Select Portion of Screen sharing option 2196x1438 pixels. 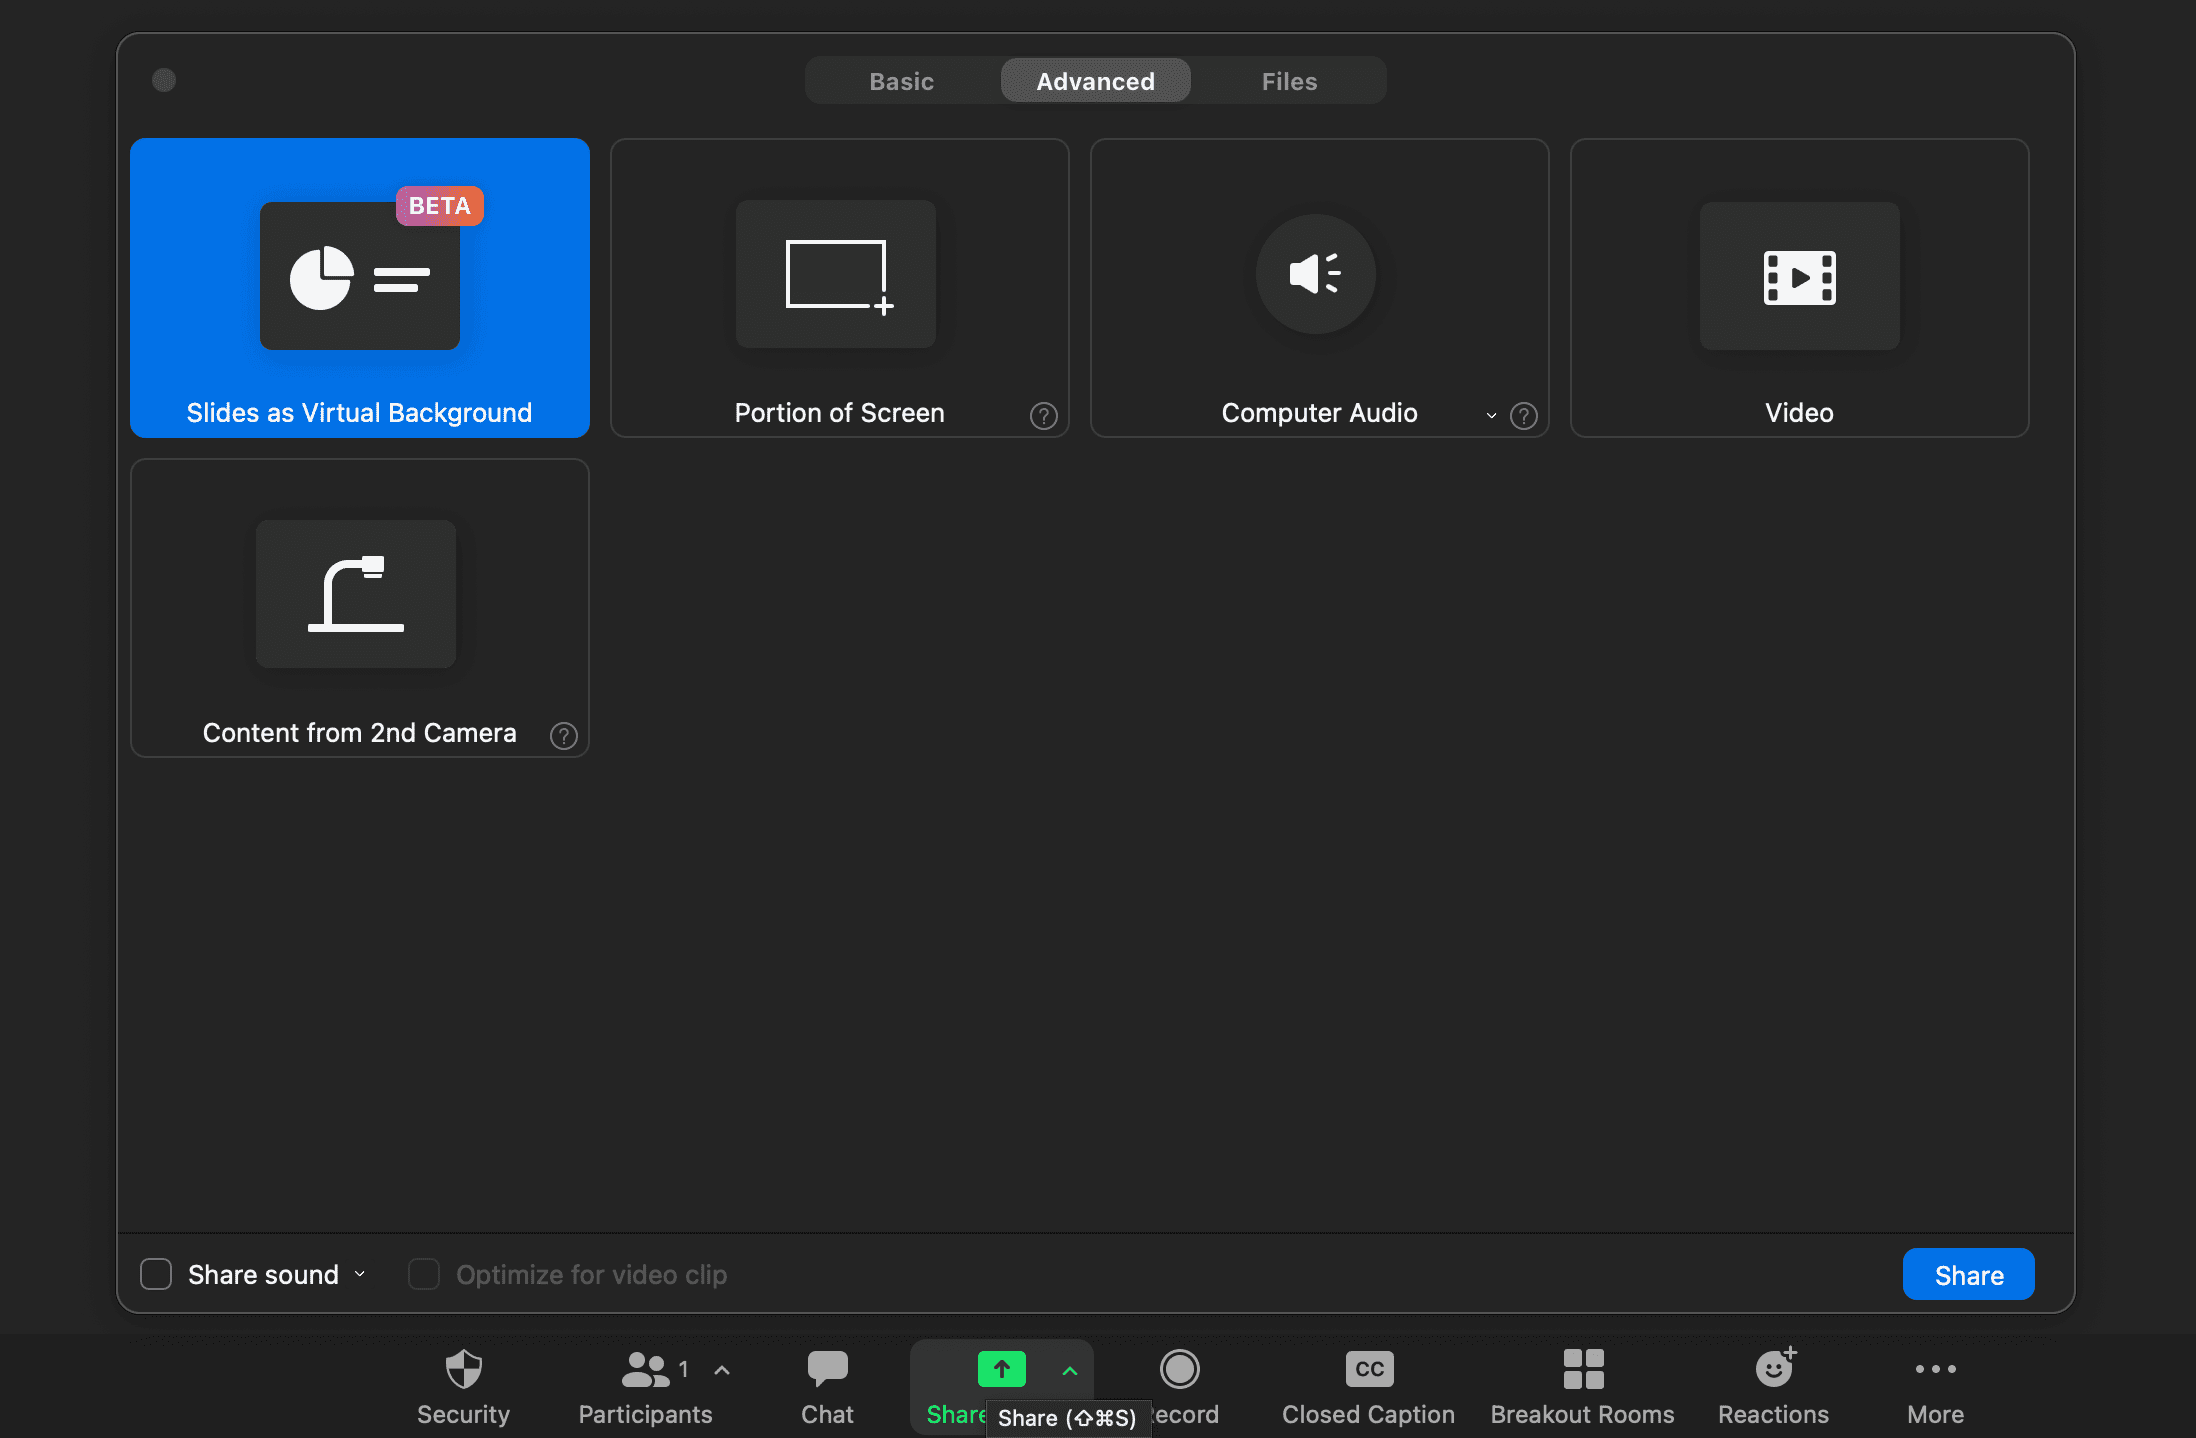(839, 287)
